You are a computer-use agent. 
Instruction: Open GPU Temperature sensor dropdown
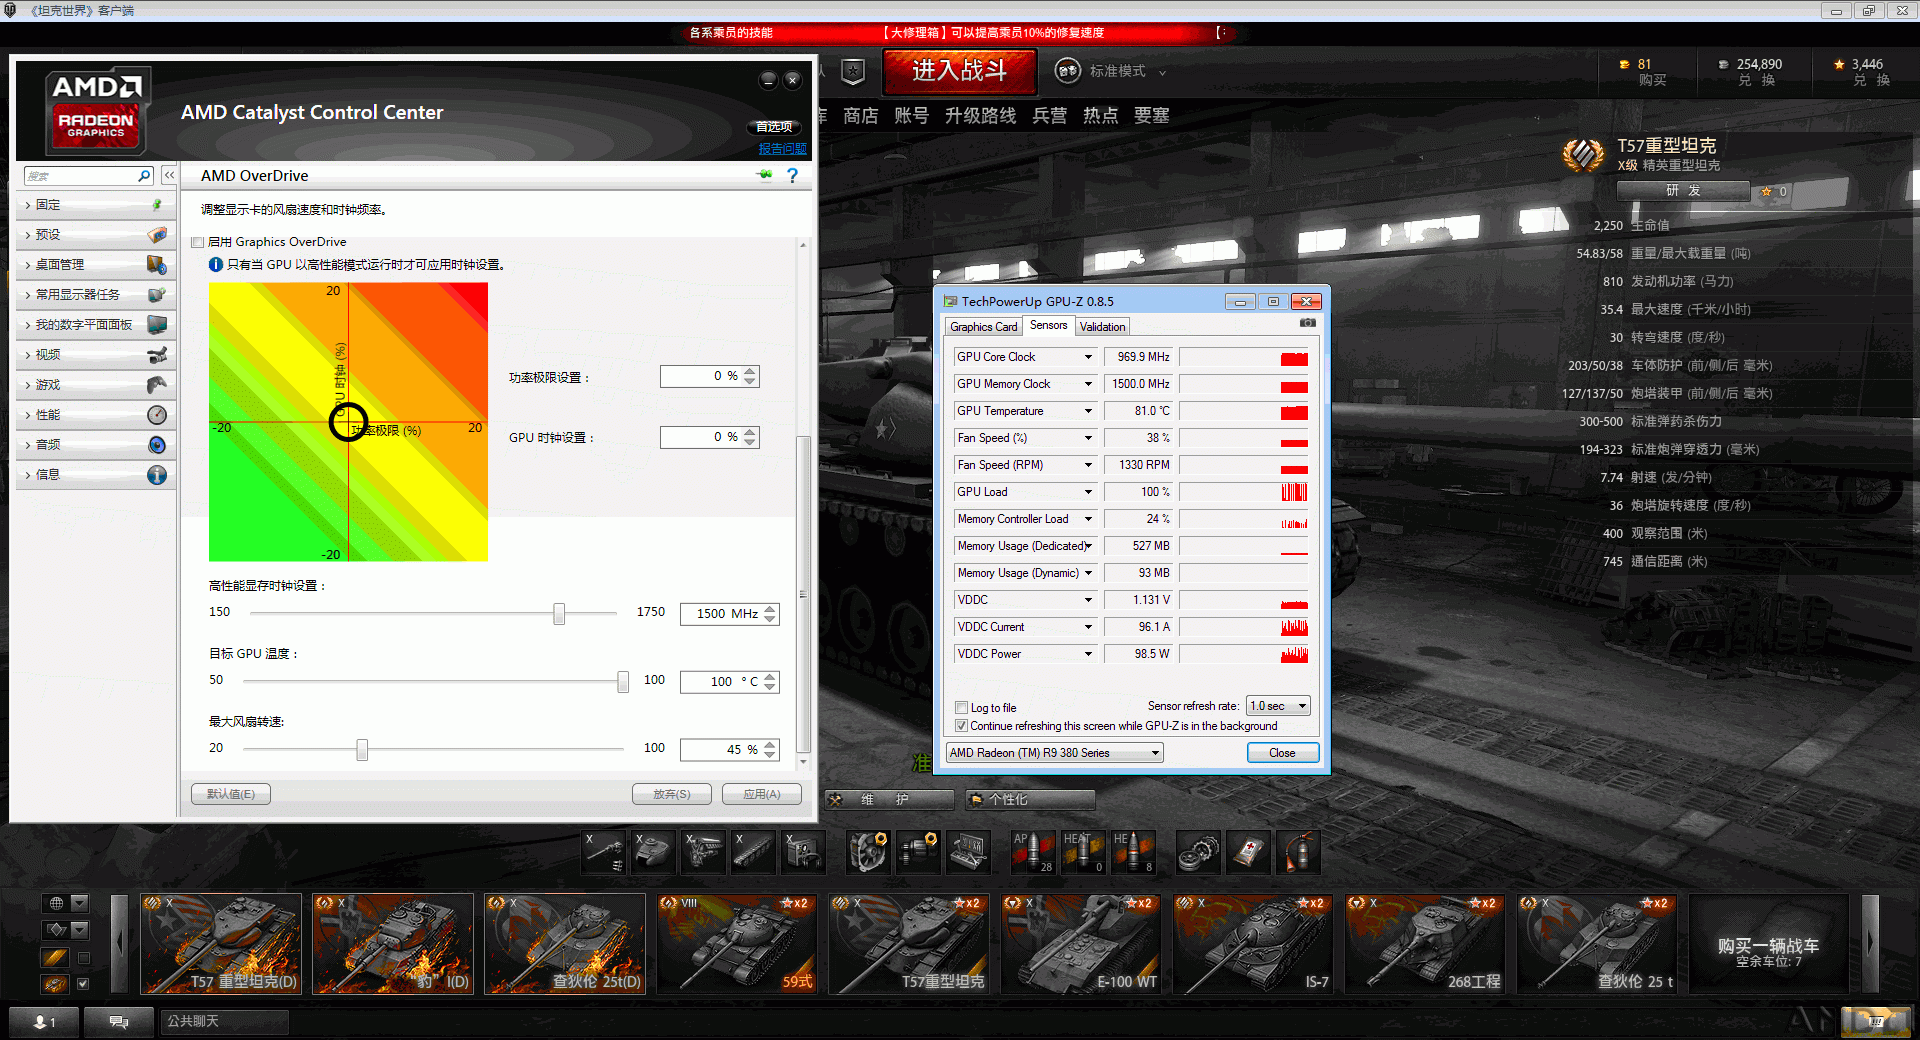click(x=1088, y=411)
